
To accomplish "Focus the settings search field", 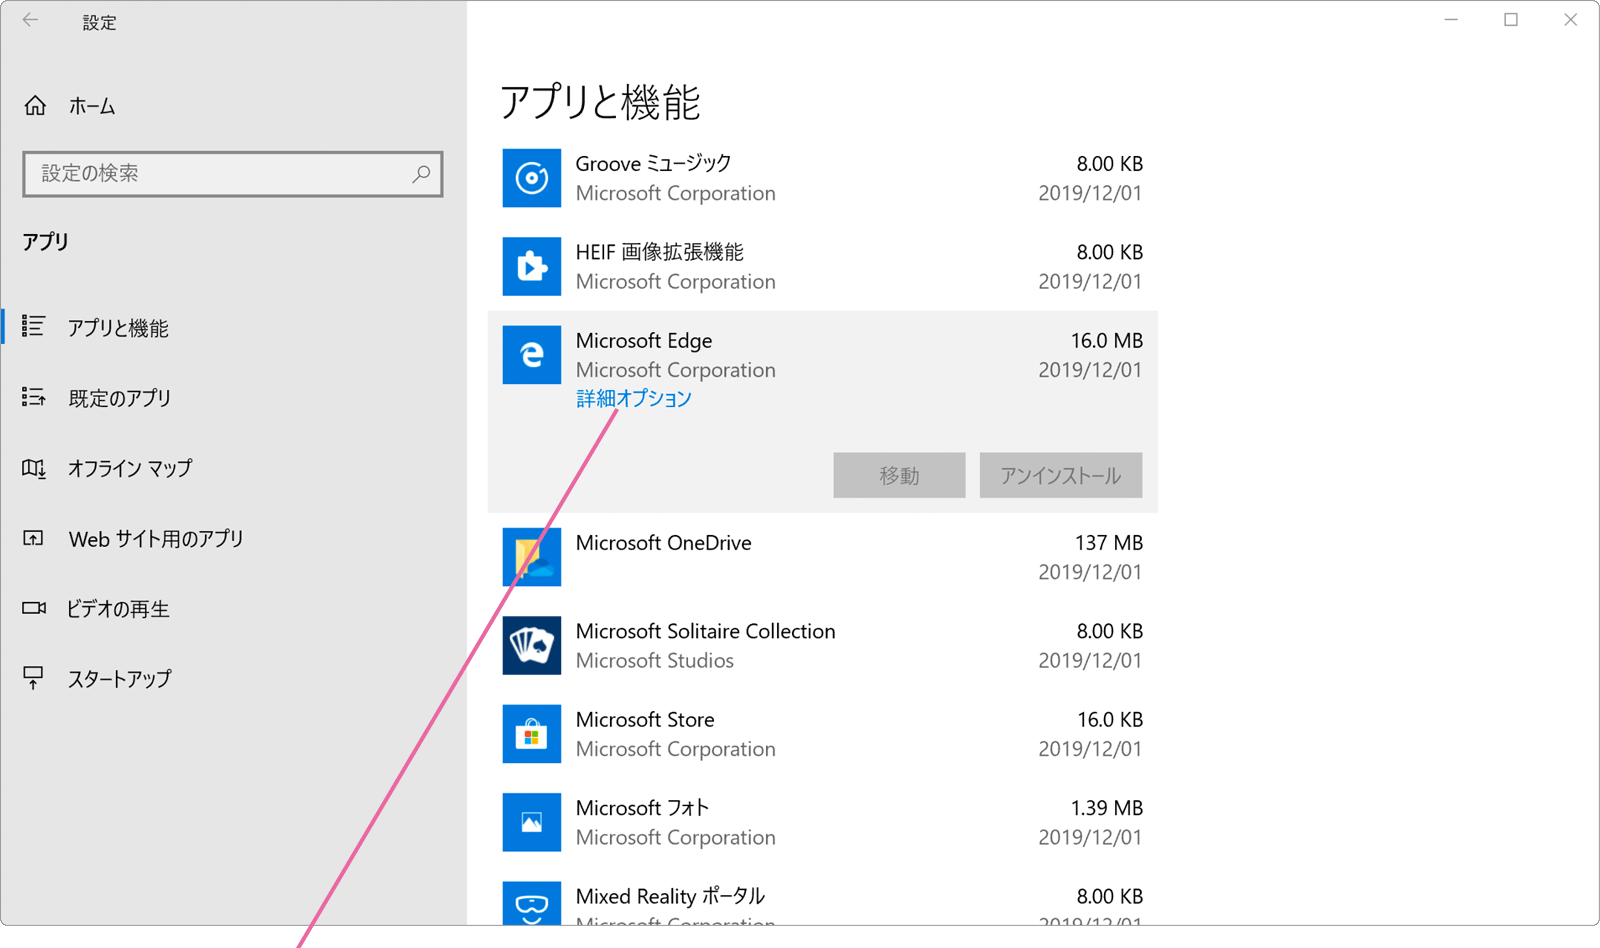I will click(x=232, y=174).
